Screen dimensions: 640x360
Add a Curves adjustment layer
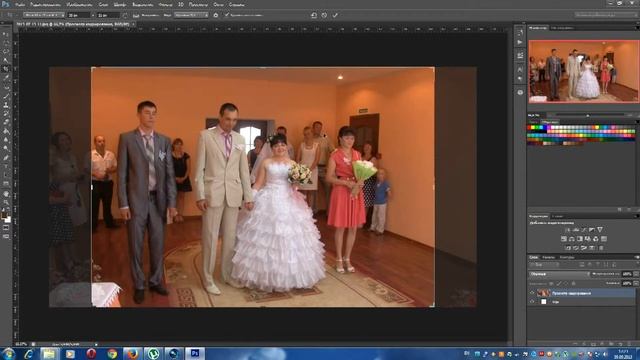(x=584, y=229)
